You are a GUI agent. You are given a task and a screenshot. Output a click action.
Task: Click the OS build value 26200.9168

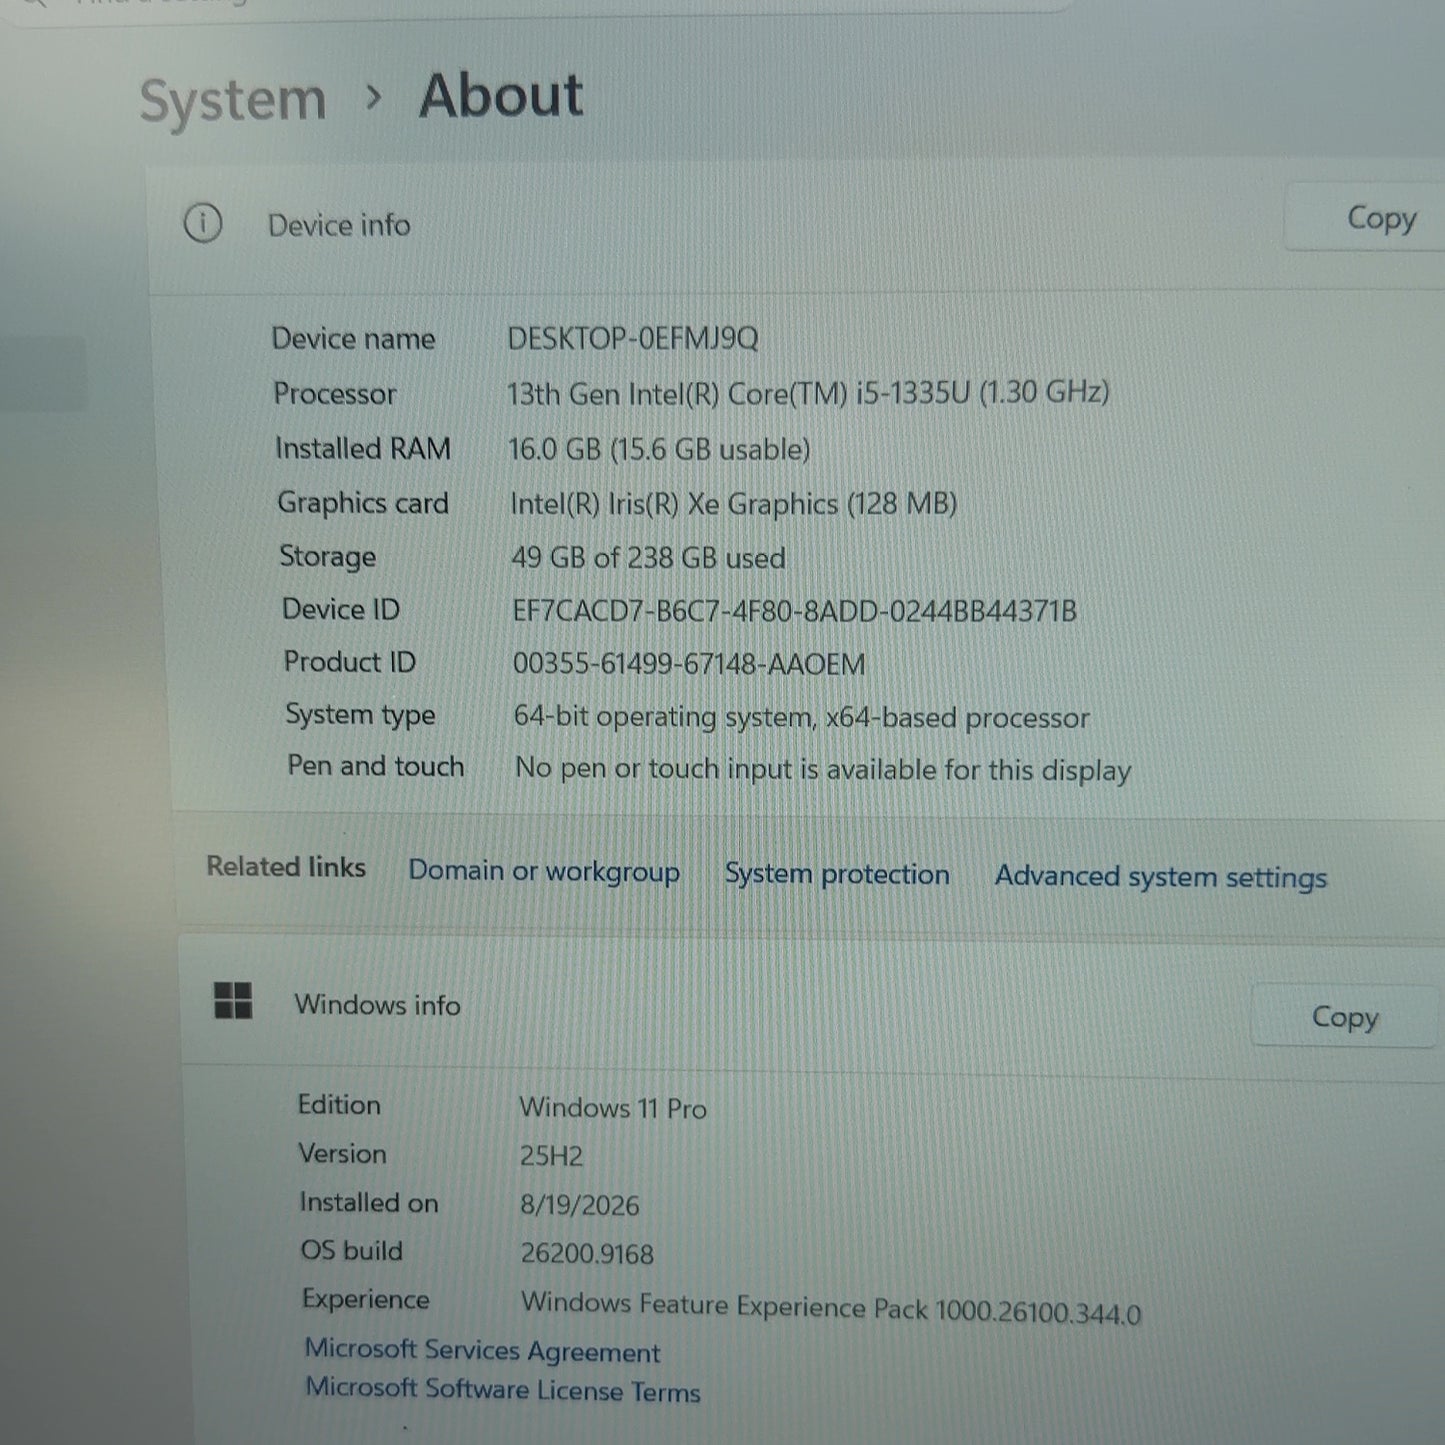[x=587, y=1254]
